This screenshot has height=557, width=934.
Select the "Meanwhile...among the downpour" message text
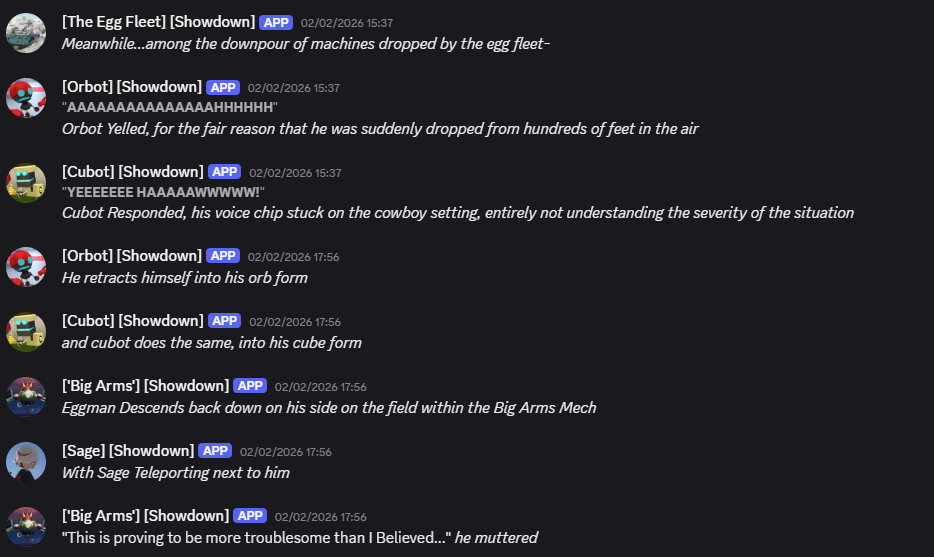(x=306, y=44)
